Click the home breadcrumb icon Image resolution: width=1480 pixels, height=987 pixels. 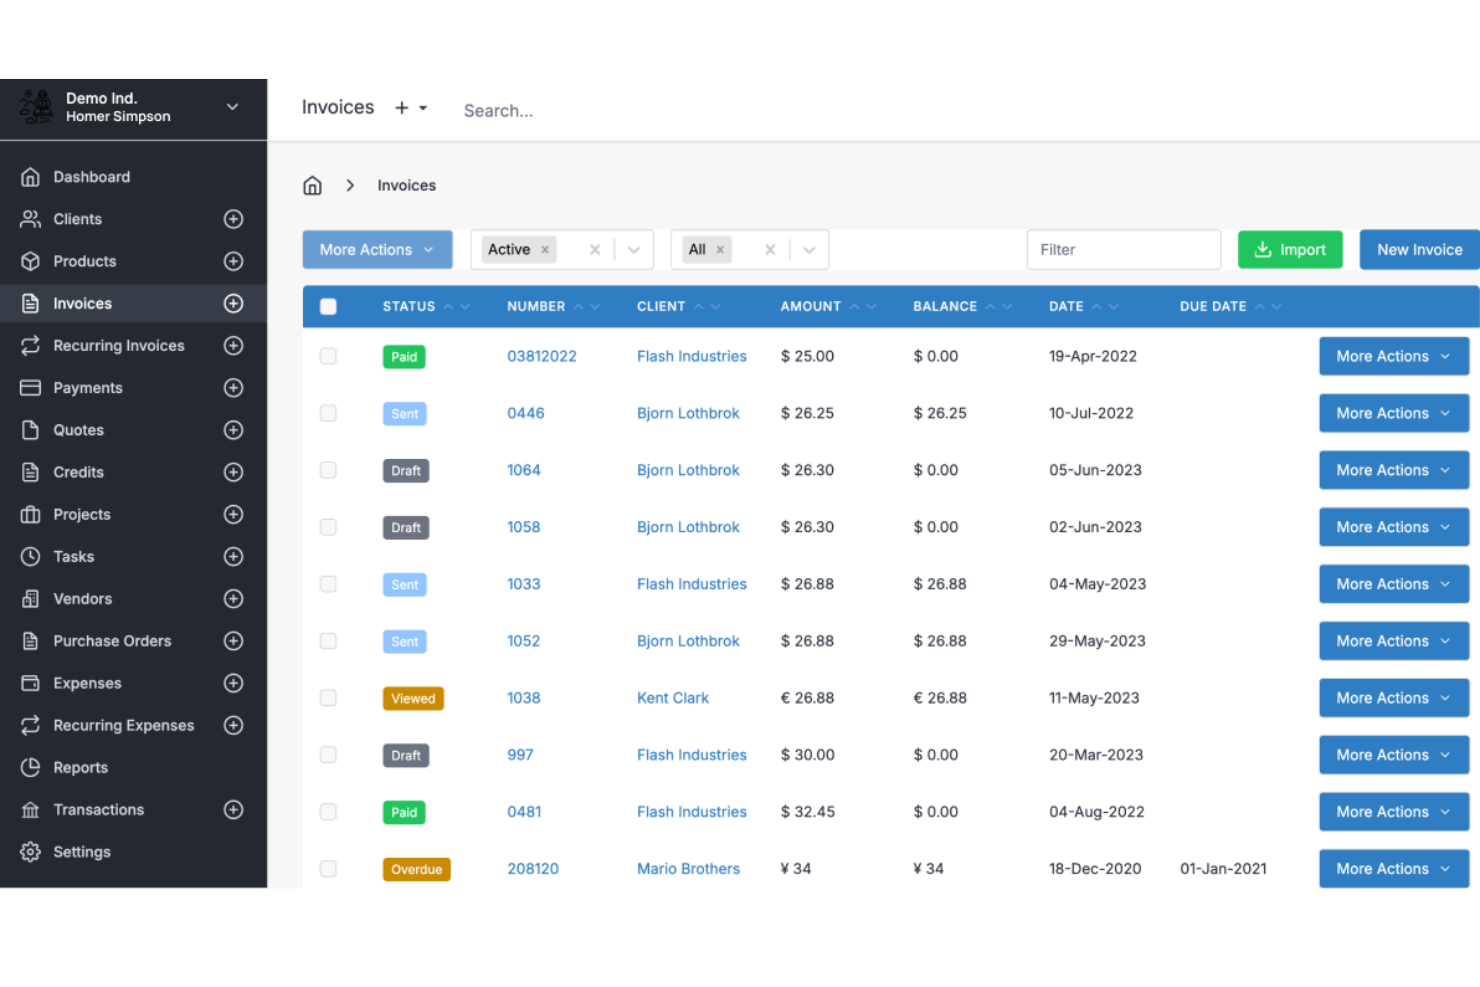pyautogui.click(x=312, y=185)
